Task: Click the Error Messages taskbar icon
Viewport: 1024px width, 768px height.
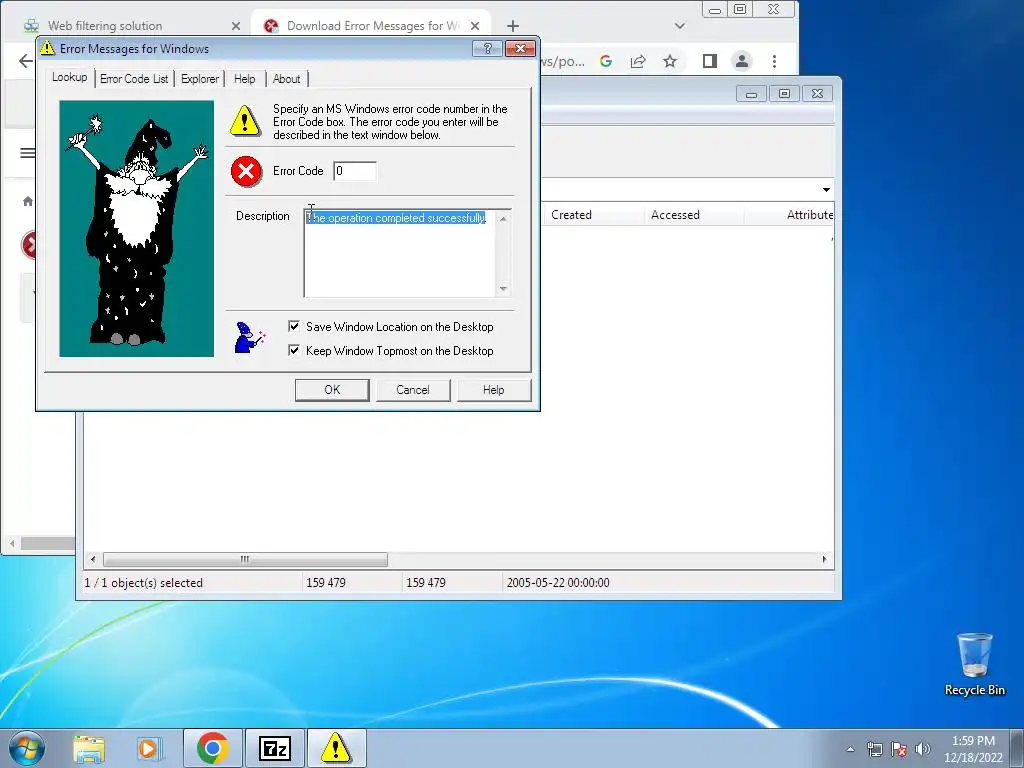Action: coord(336,748)
